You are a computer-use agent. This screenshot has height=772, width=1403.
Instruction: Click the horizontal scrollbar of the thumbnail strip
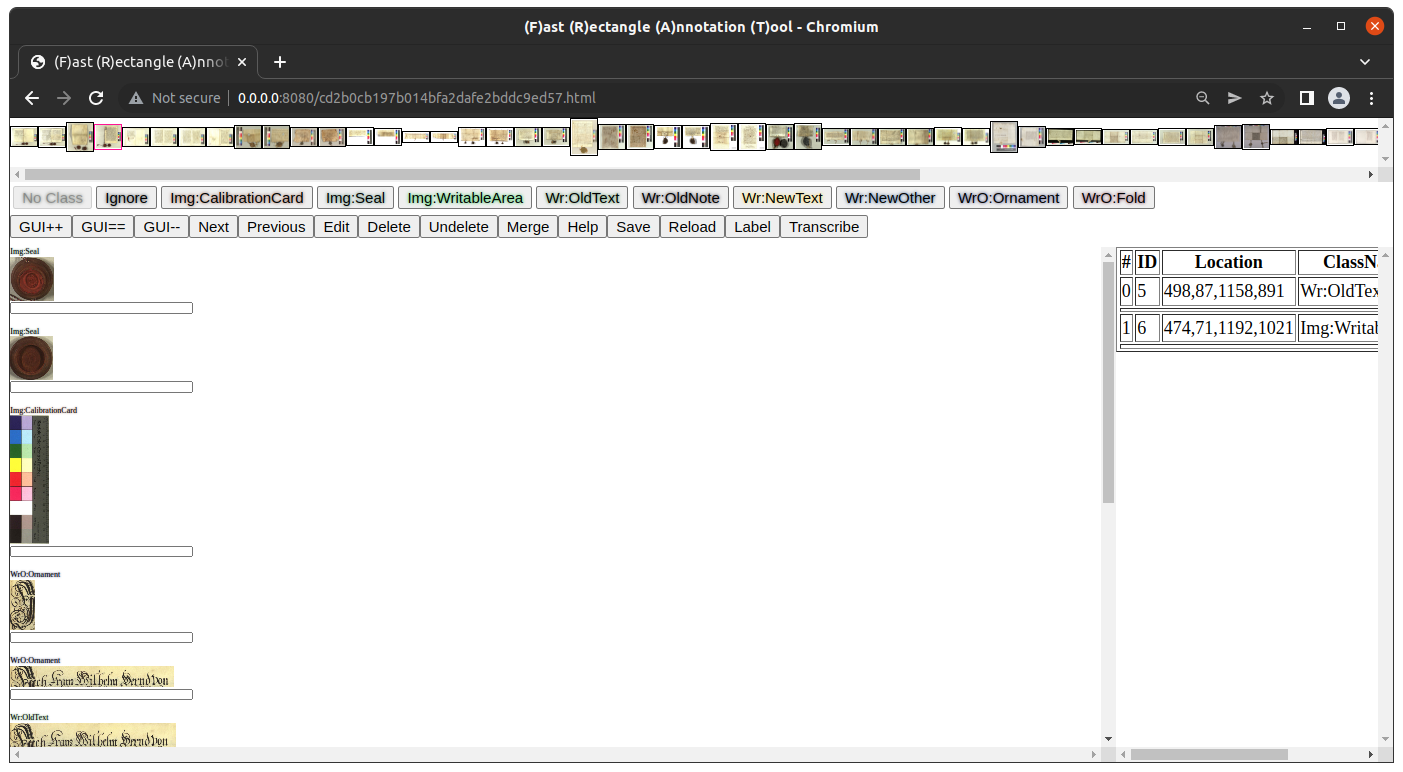[472, 174]
